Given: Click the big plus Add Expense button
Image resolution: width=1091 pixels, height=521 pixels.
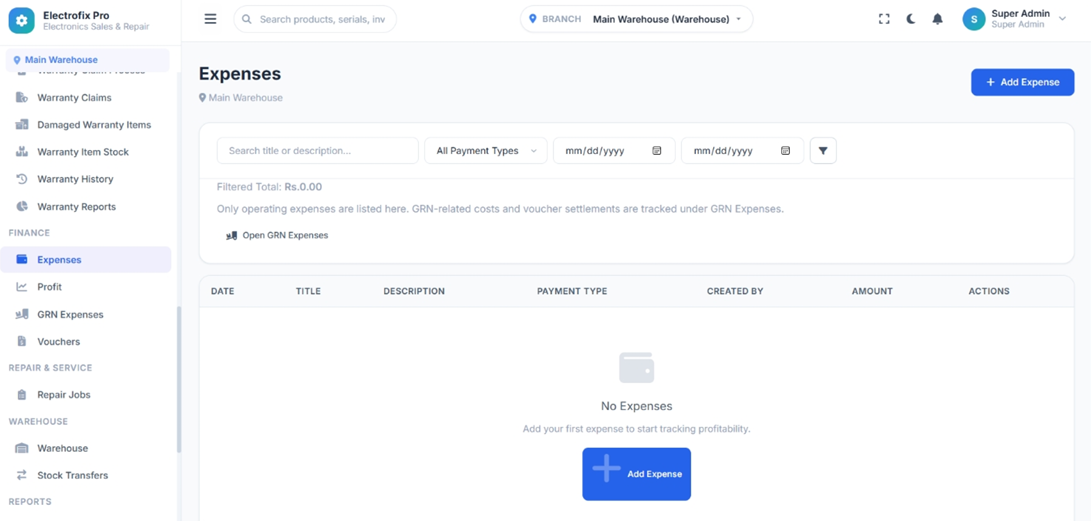Looking at the screenshot, I should click(x=636, y=474).
